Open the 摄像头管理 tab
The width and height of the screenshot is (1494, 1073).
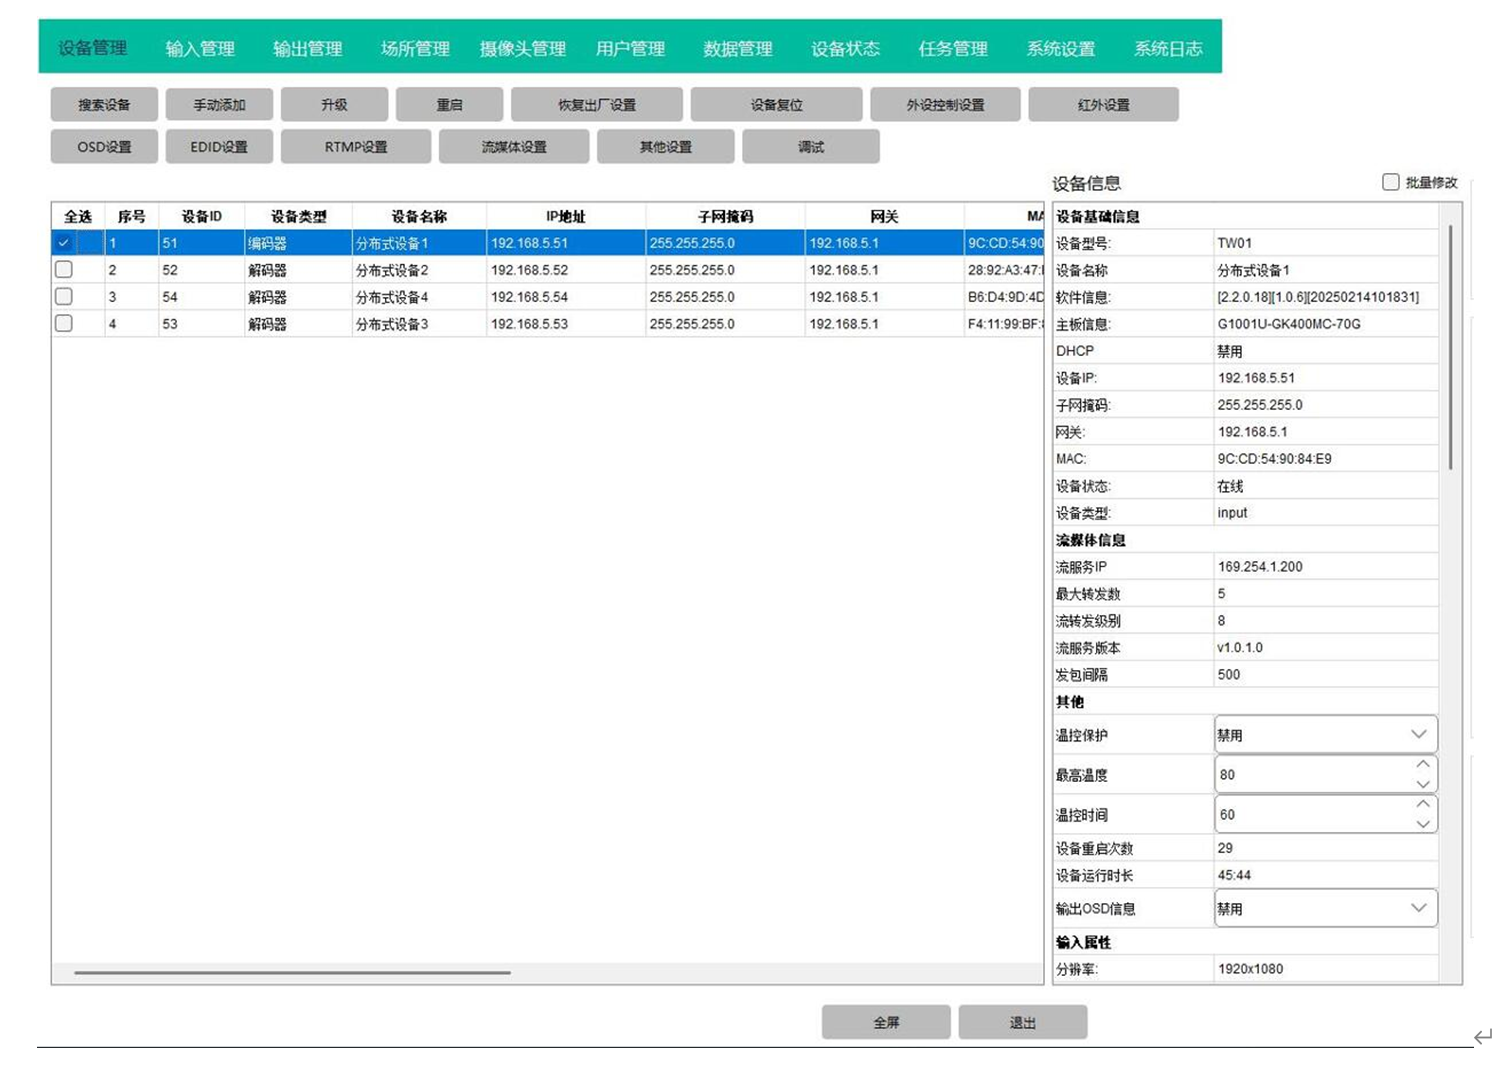(x=522, y=48)
